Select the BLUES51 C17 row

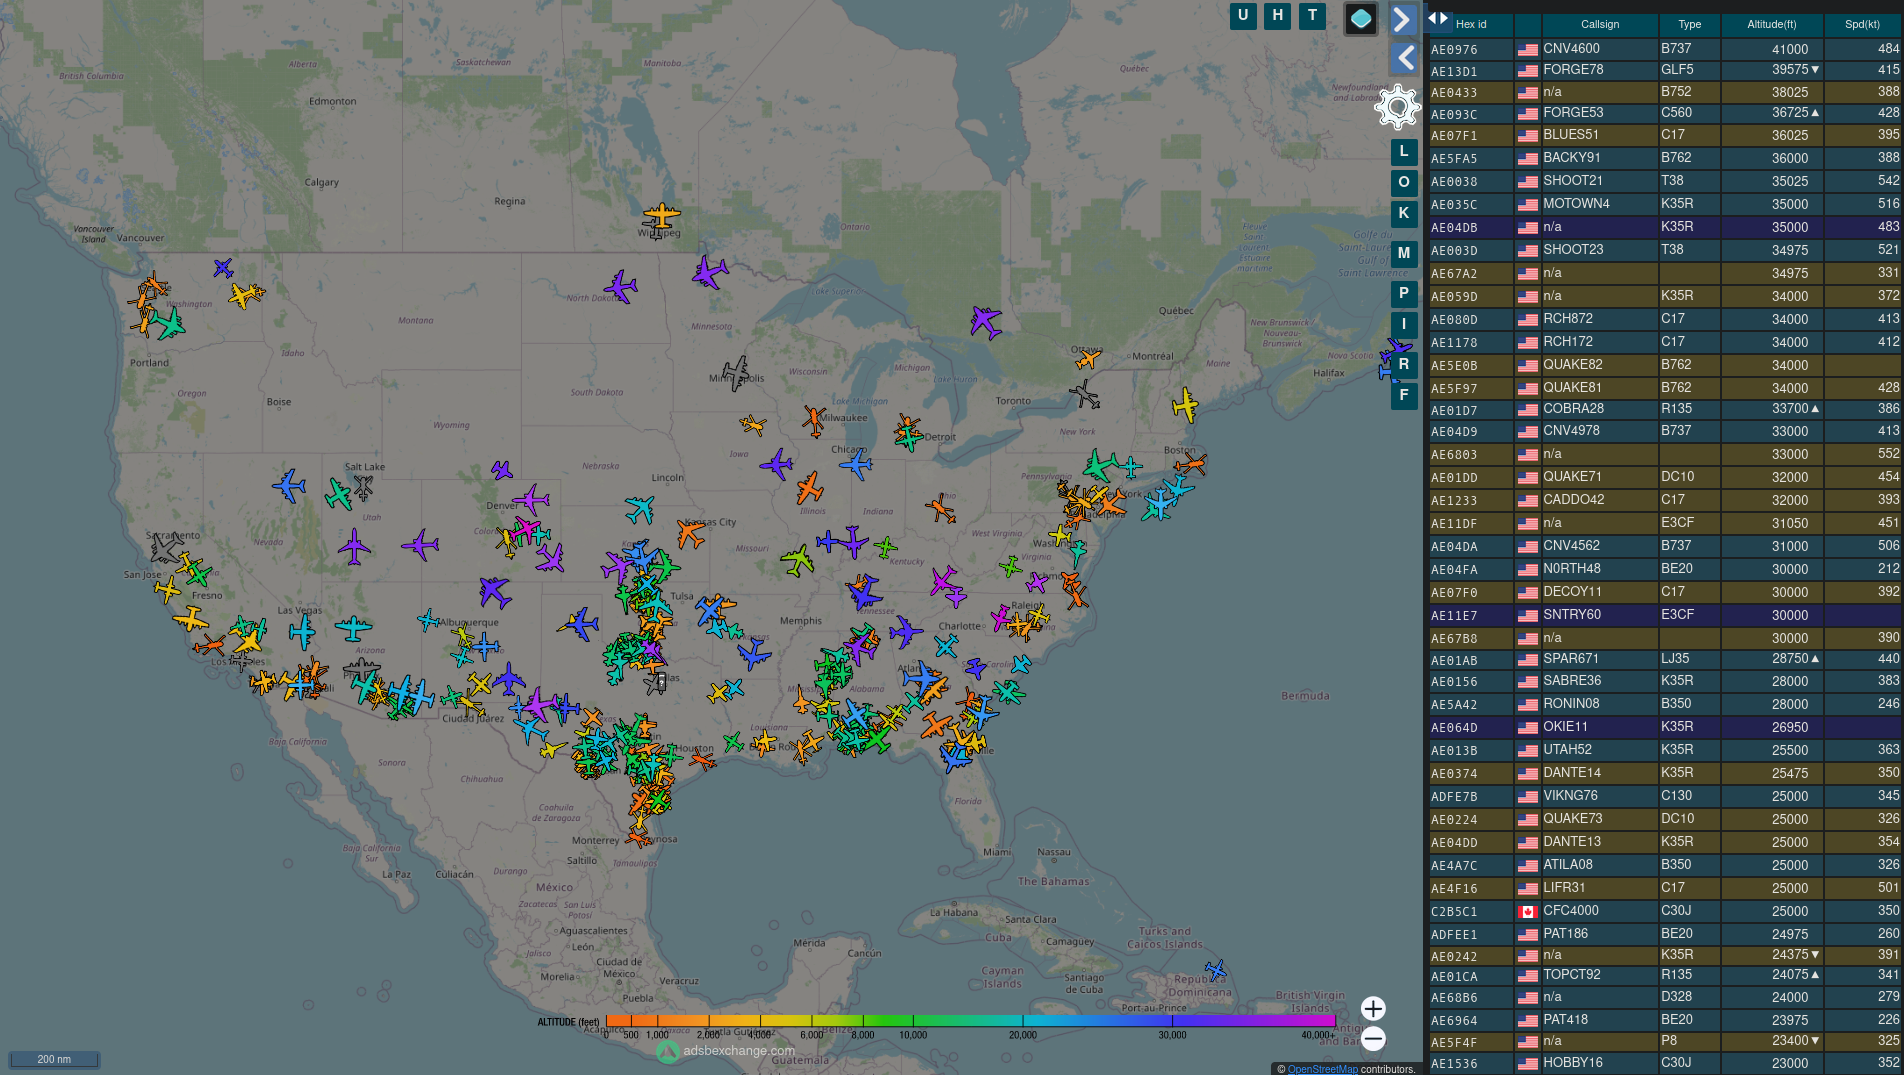coord(1665,135)
